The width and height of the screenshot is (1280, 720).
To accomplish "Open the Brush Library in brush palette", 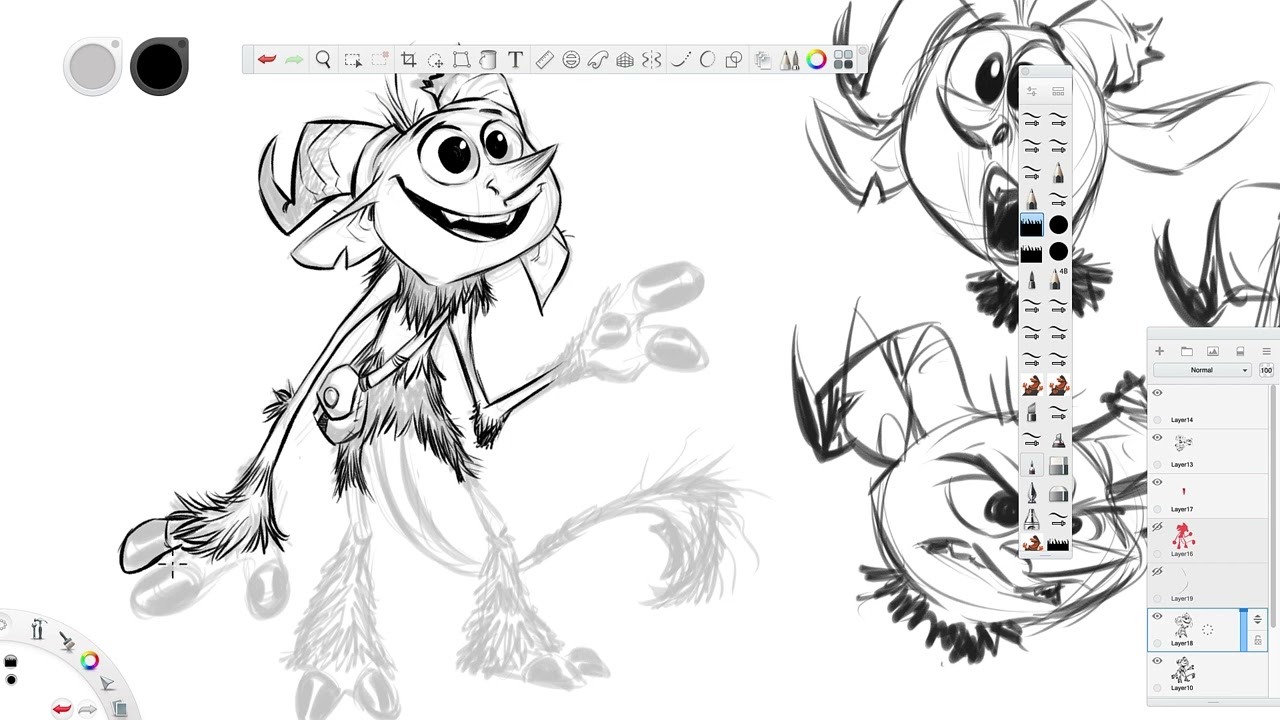I will tap(1058, 91).
